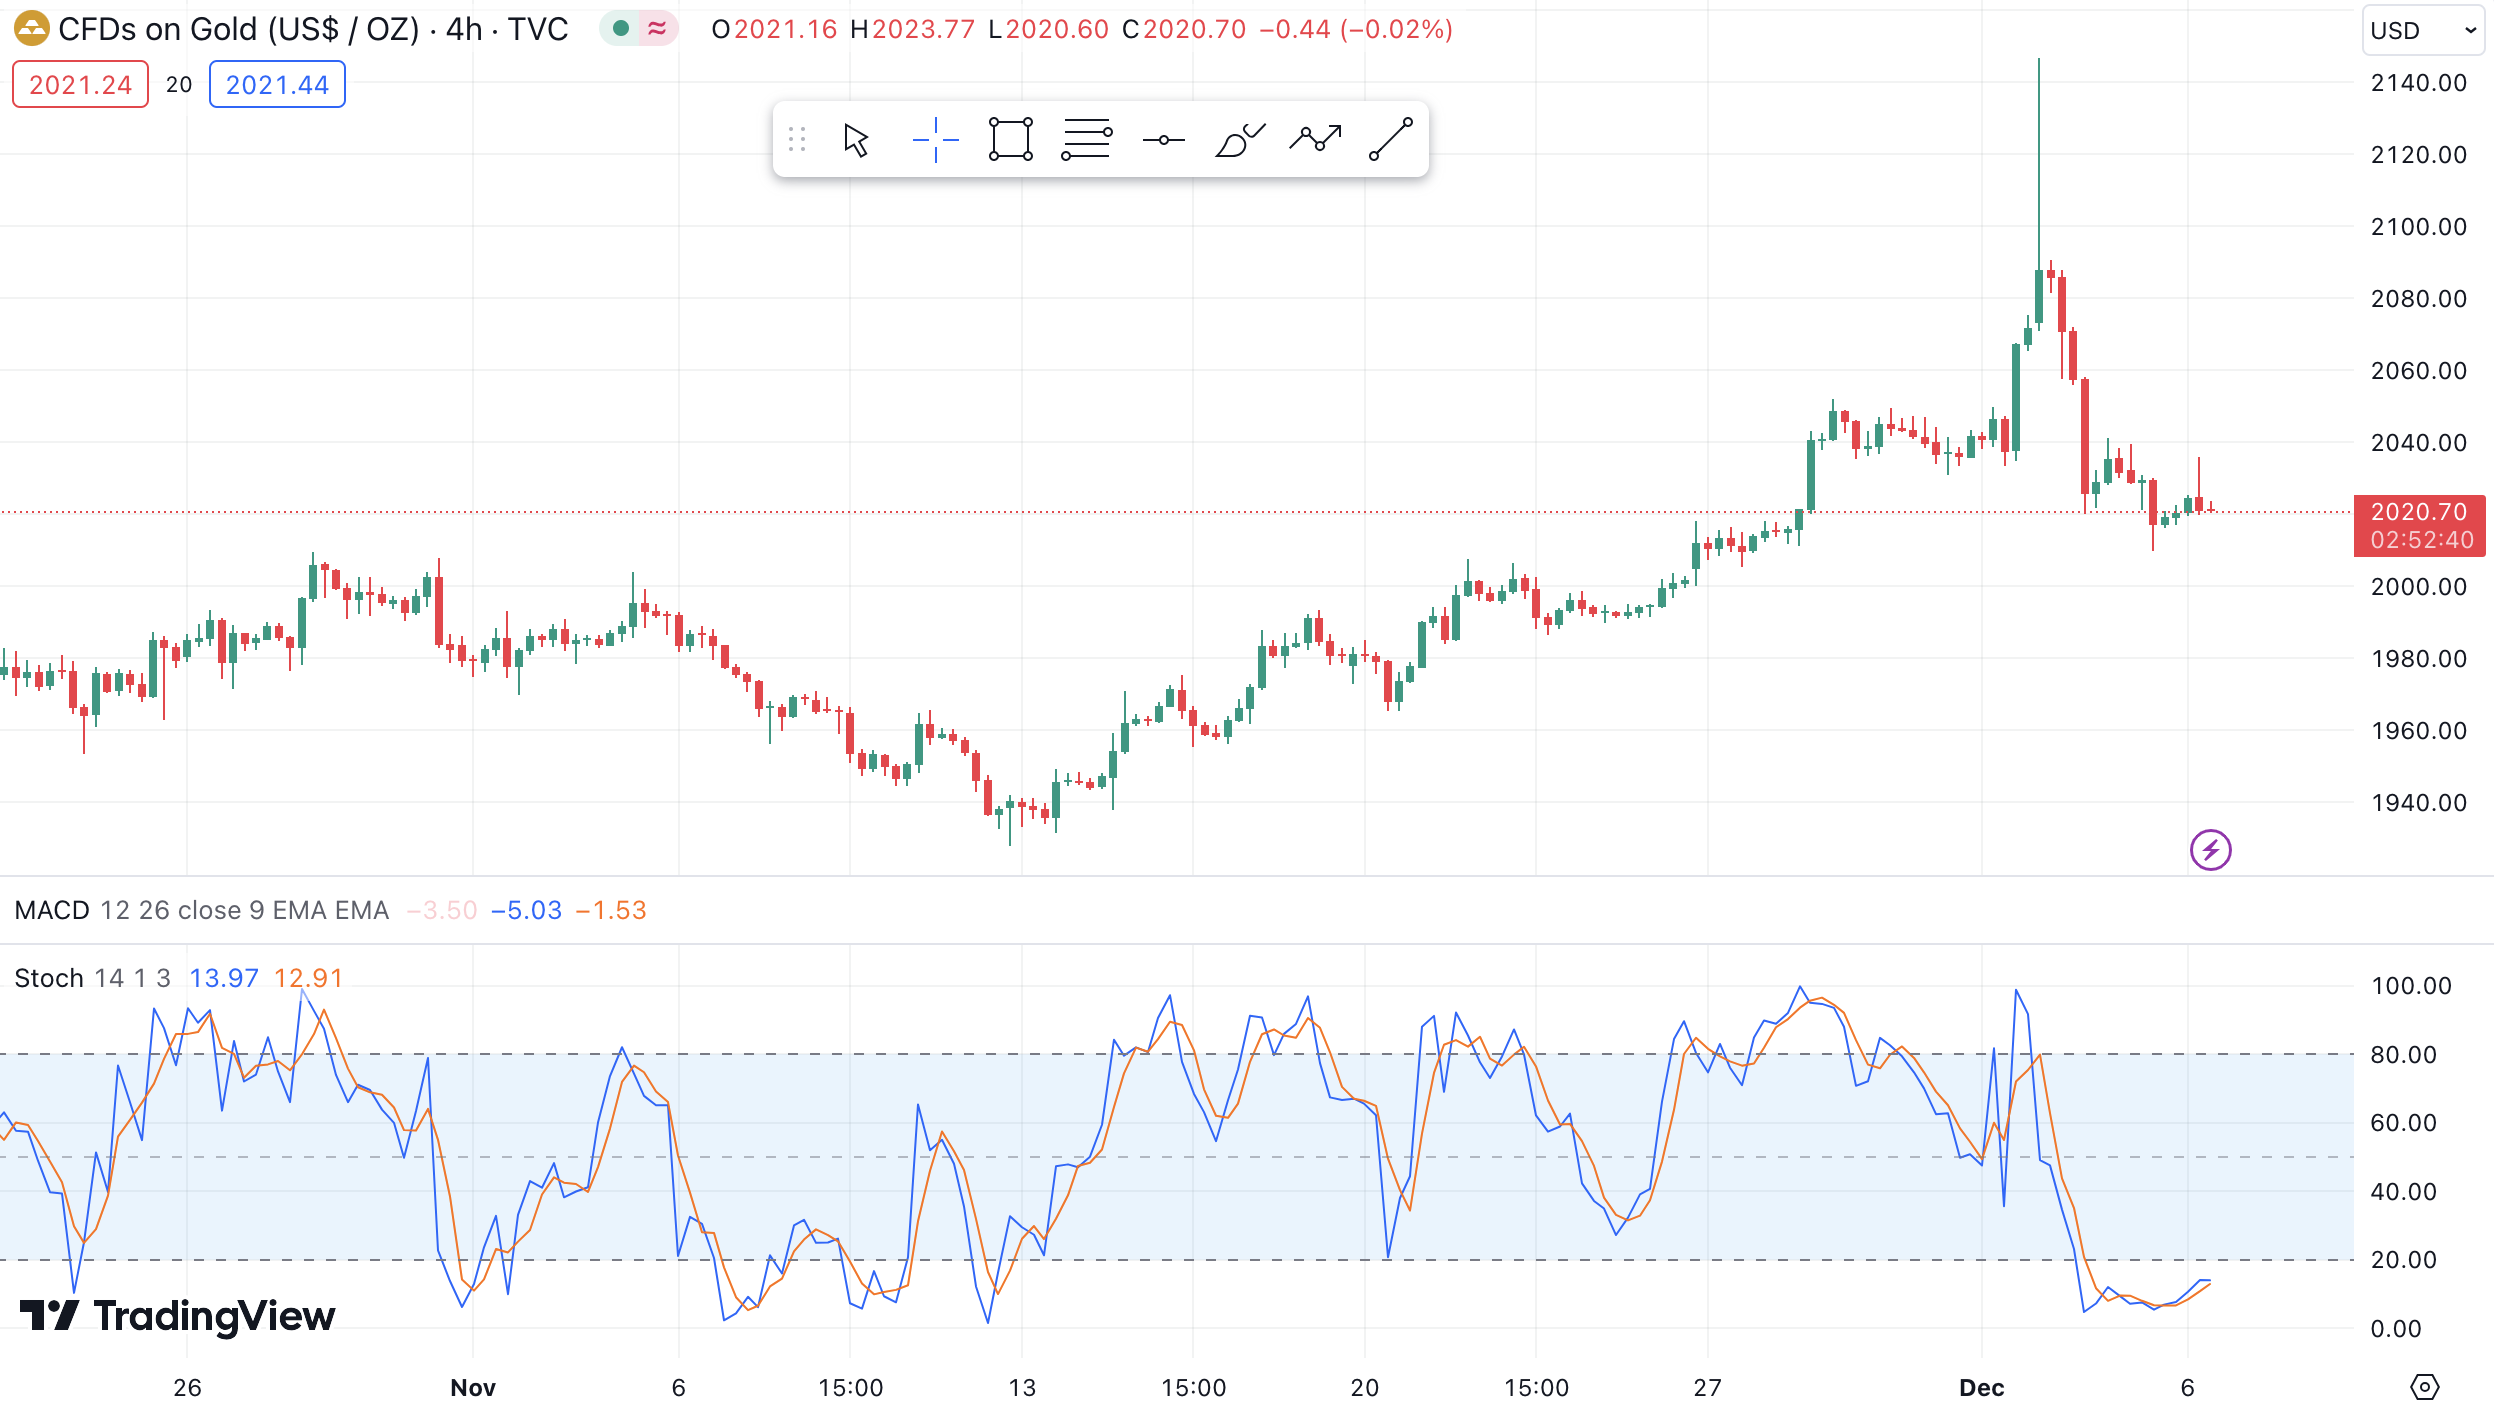Choose the path polyline arrow tool
The image size is (2494, 1414).
[1315, 139]
